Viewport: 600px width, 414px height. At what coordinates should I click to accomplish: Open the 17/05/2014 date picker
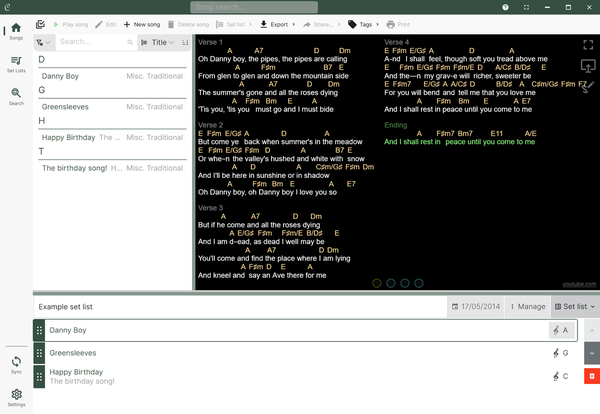pos(476,306)
